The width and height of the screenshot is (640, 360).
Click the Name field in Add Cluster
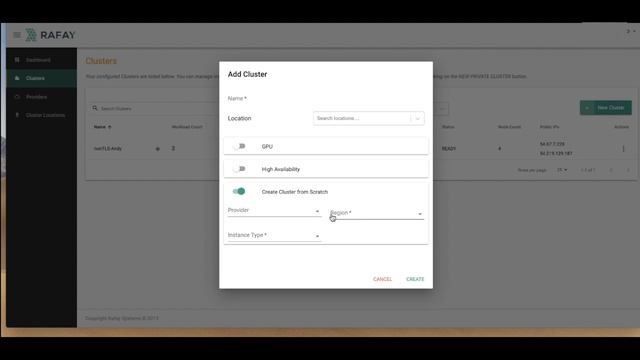[x=326, y=98]
